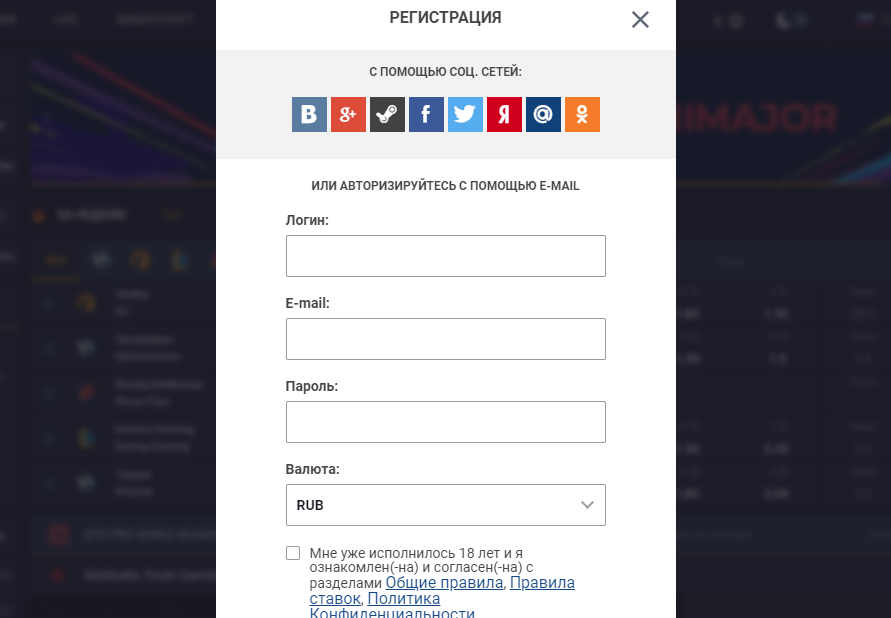
Task: Close the РЕГИСТРАЦИЯ dialog with the X
Action: 640,19
